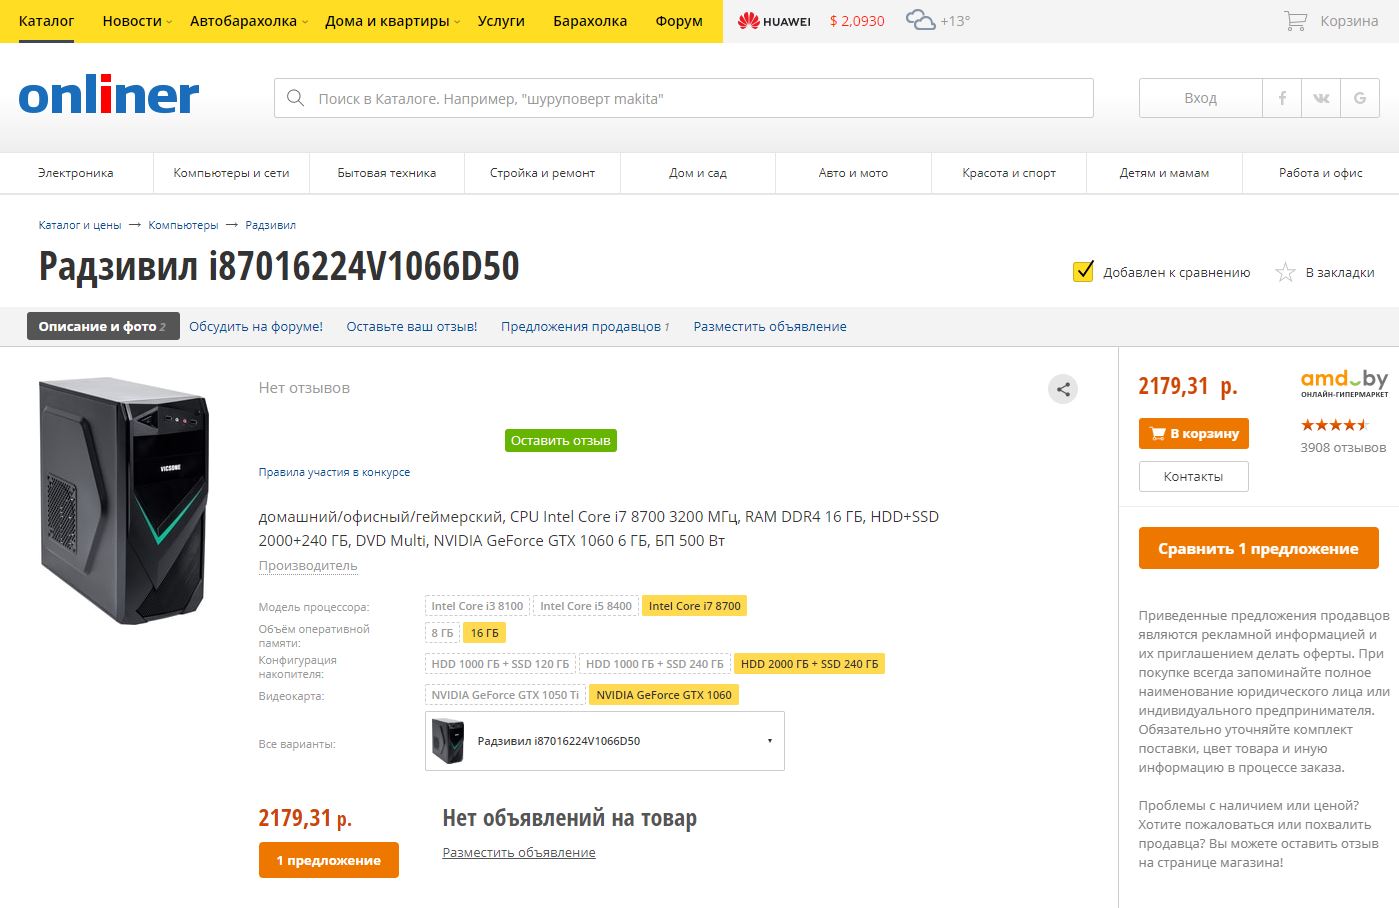This screenshot has height=908, width=1399.
Task: Open Бытовая техника category
Action: tap(387, 173)
